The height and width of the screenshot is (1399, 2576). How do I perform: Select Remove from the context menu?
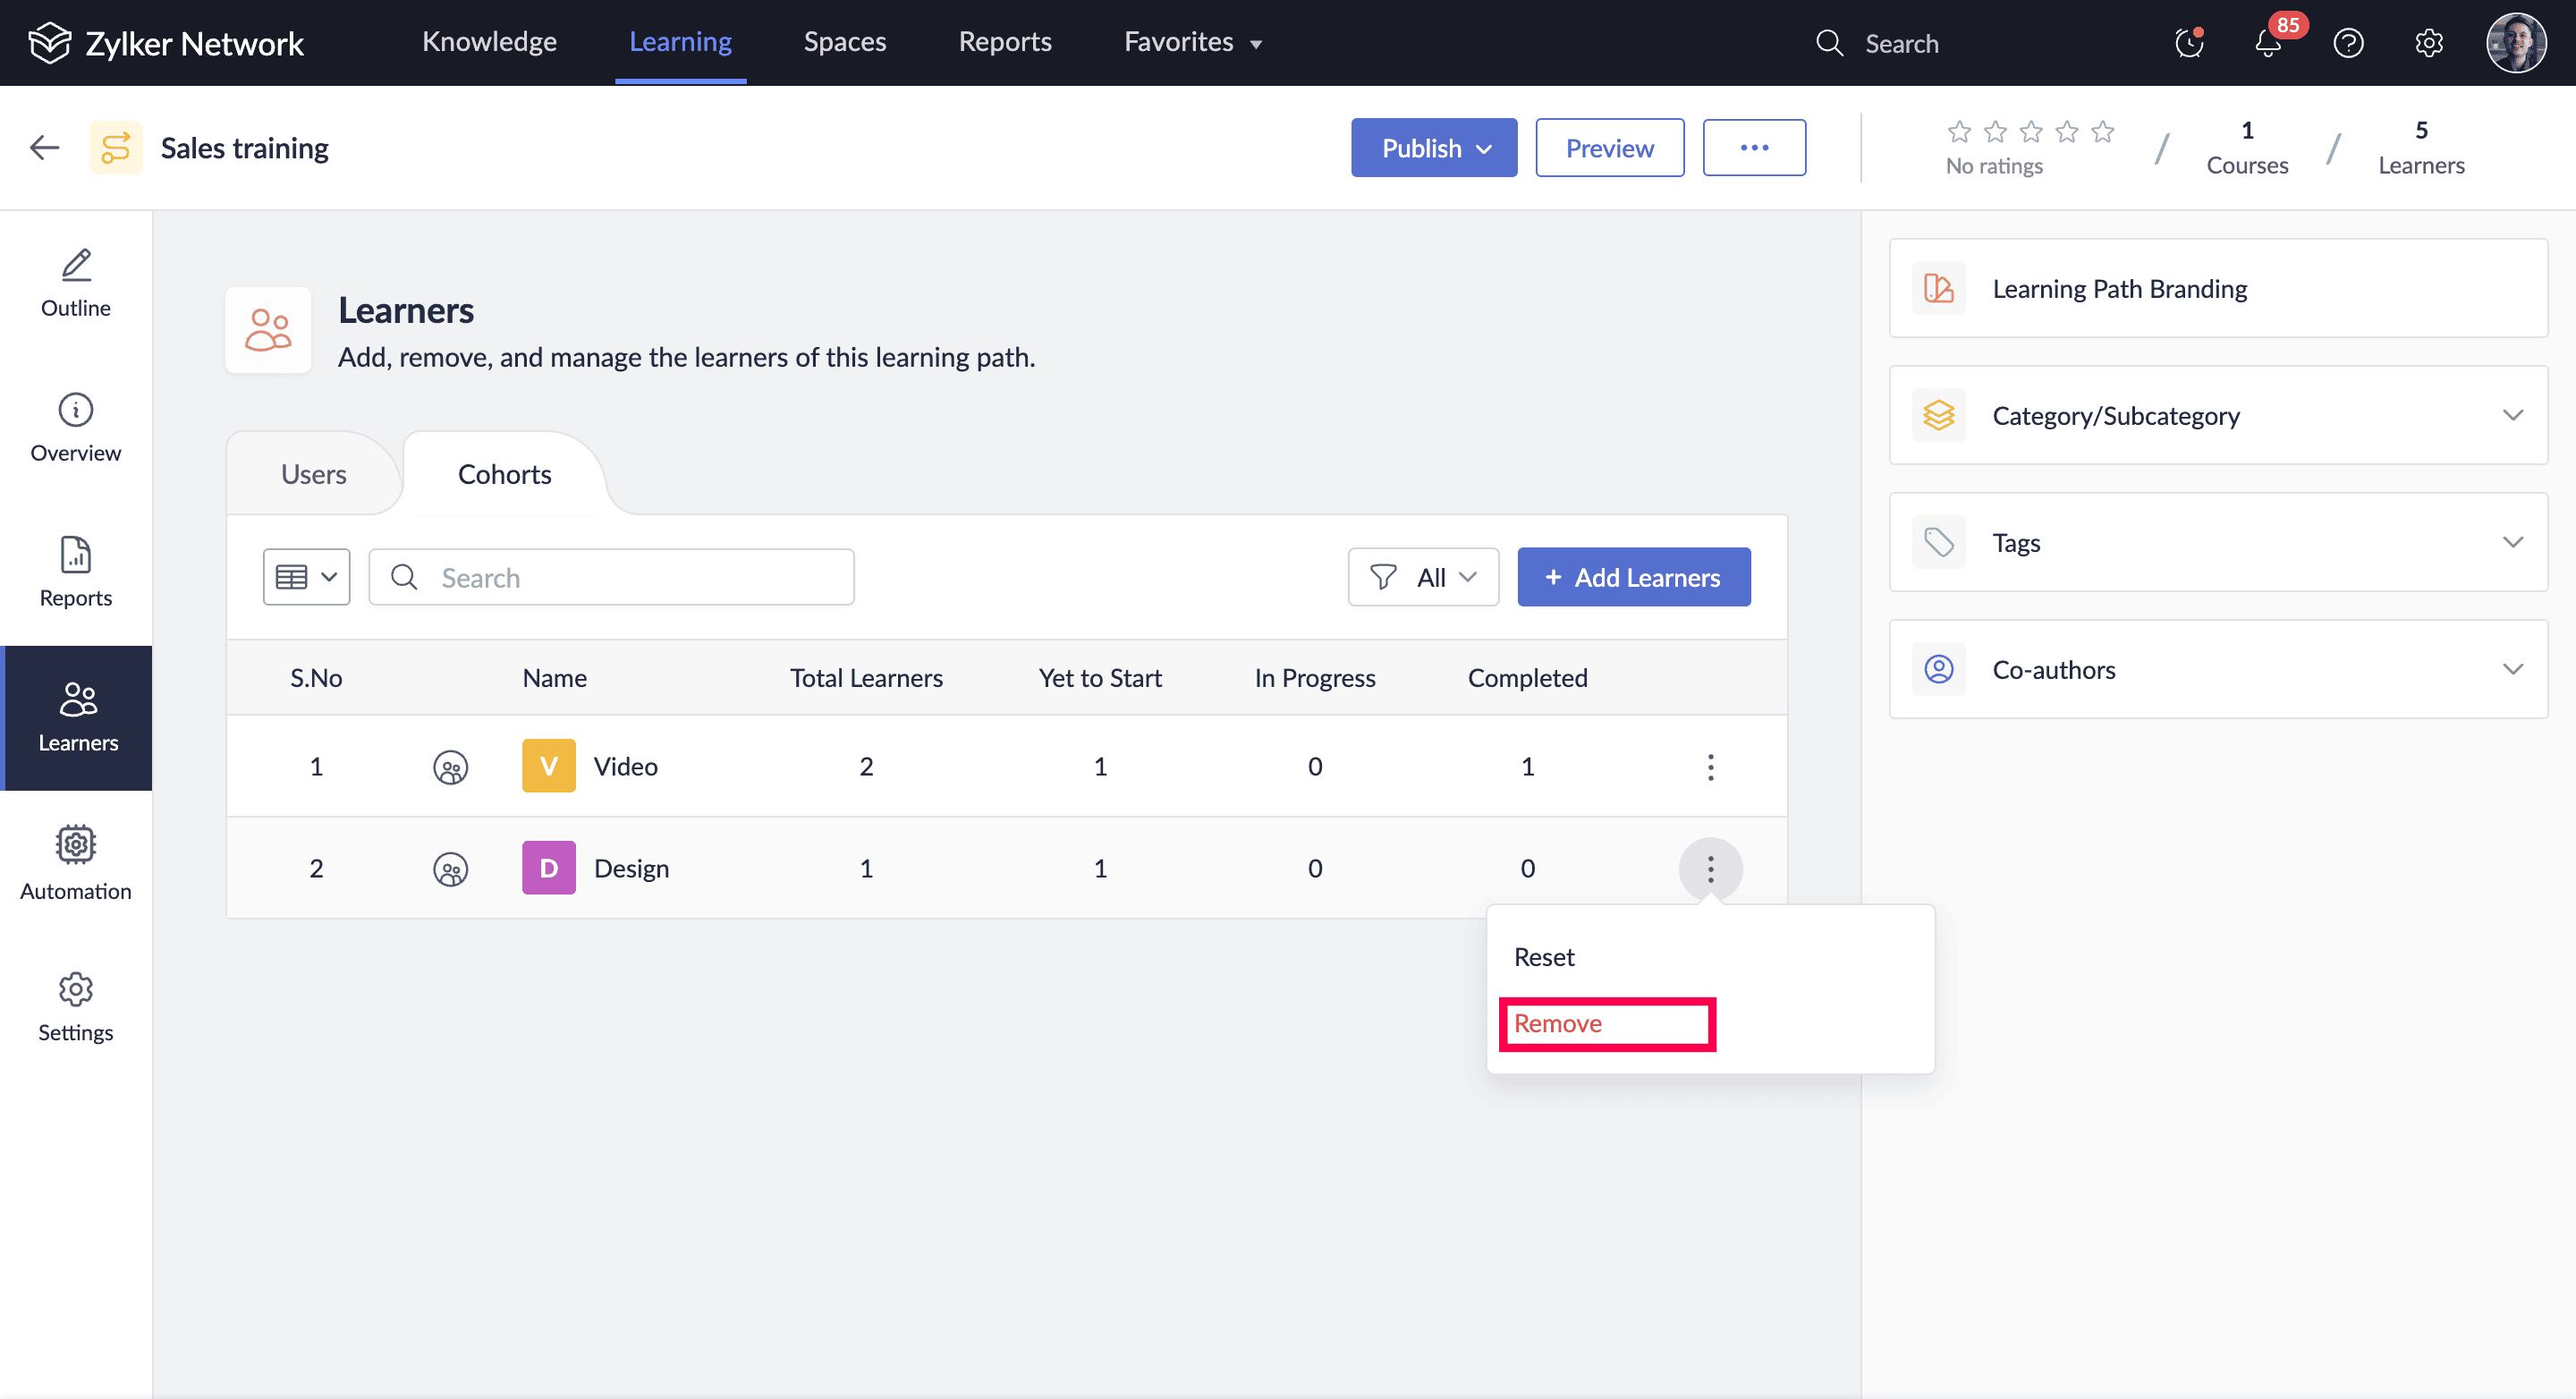tap(1558, 1023)
